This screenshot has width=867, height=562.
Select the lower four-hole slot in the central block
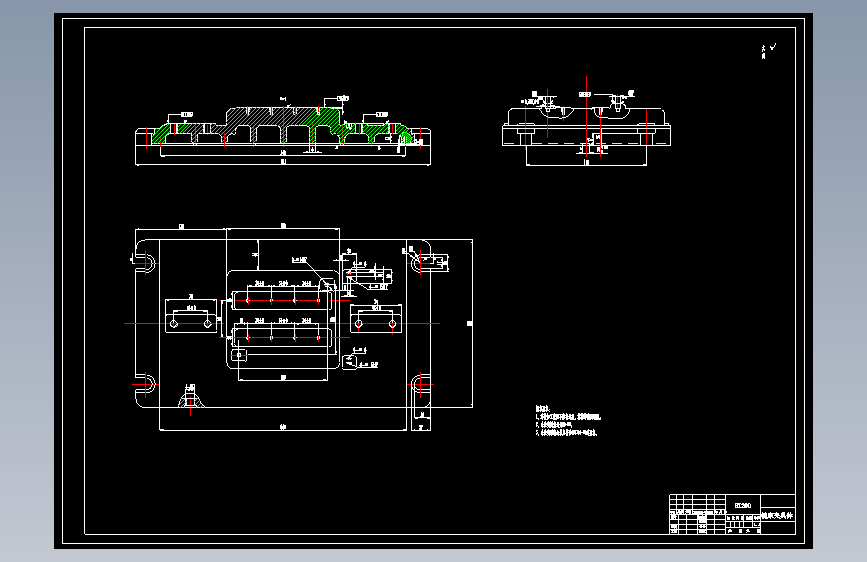pos(282,337)
